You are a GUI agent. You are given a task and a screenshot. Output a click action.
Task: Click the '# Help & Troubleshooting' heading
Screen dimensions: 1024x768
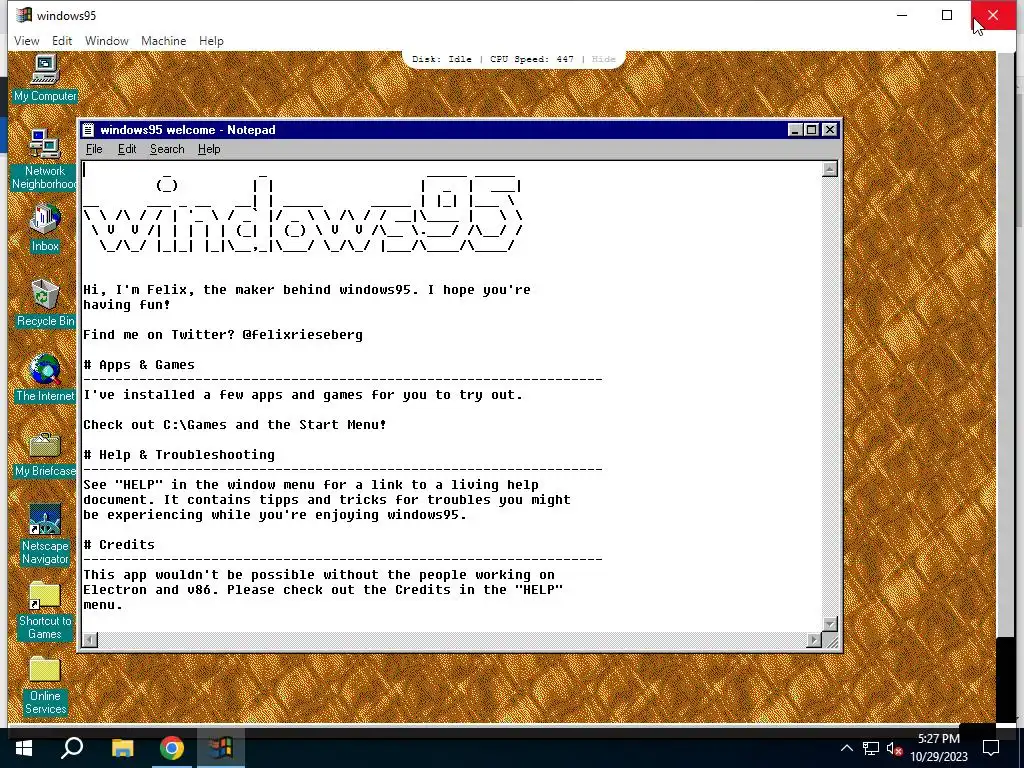(x=179, y=455)
